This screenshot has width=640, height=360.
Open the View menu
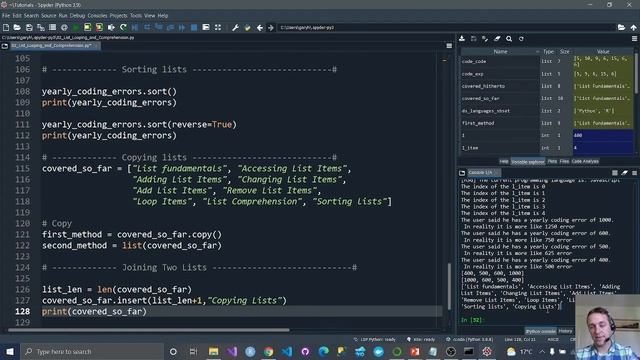(150, 16)
